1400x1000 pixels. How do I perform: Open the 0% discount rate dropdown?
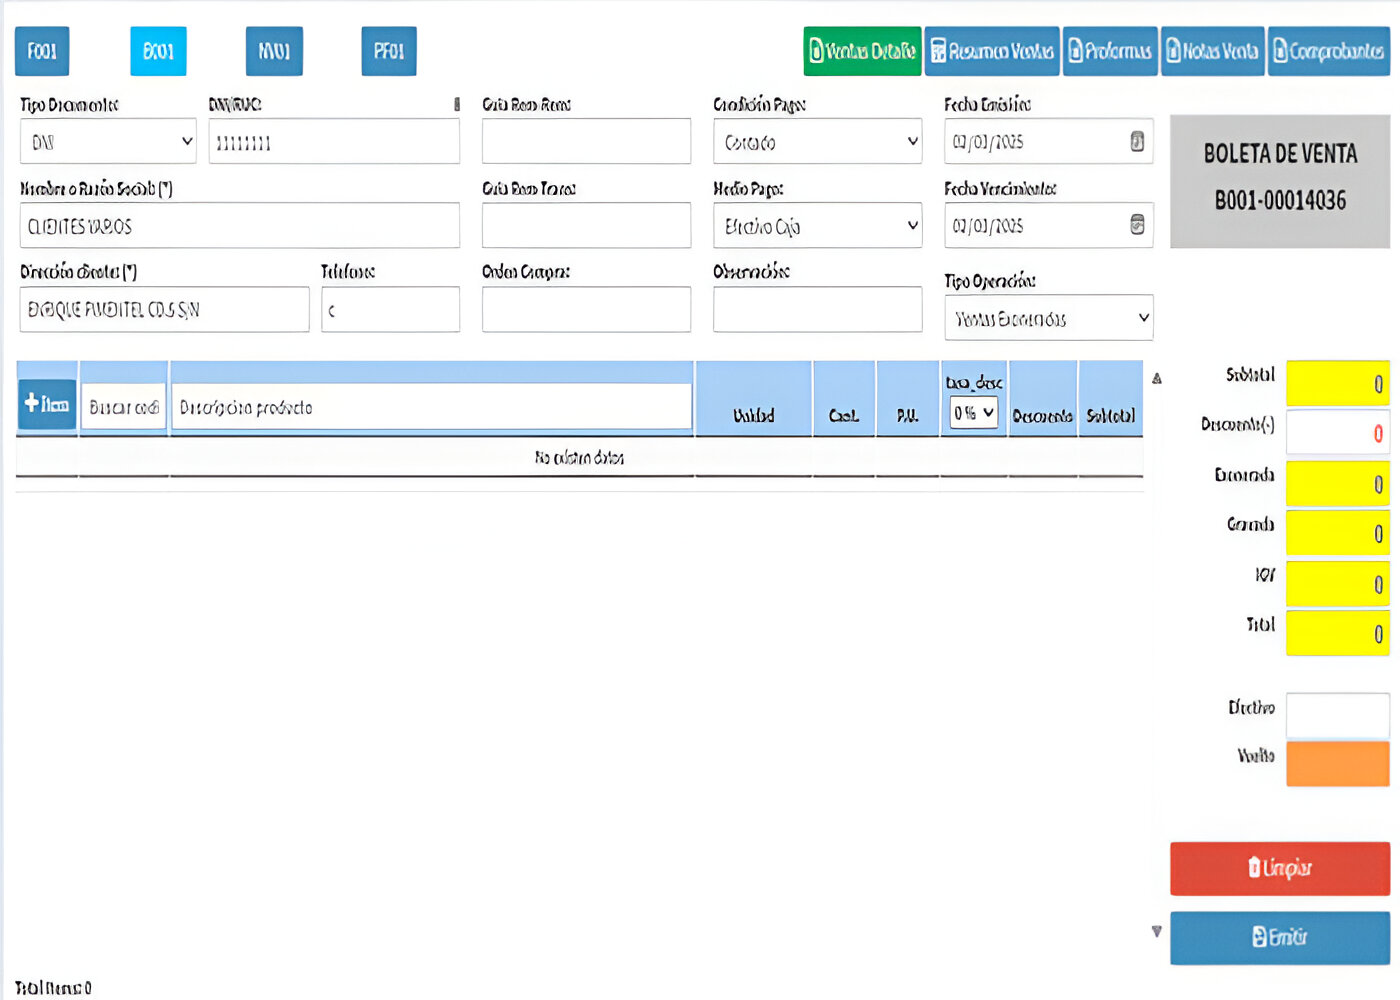tap(973, 412)
